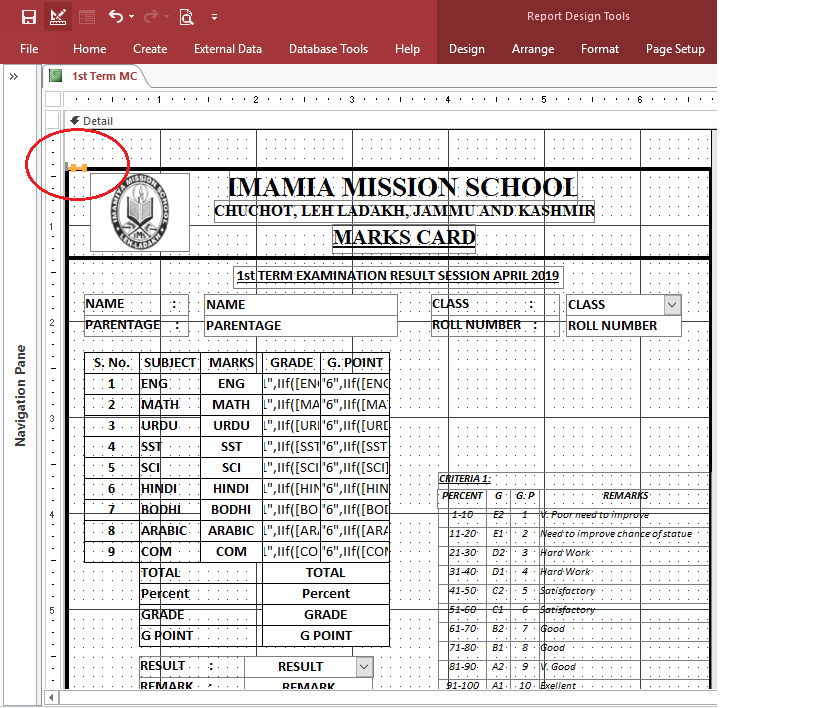Image resolution: width=819 pixels, height=708 pixels.
Task: Select the TOTAL text box field
Action: coord(325,573)
